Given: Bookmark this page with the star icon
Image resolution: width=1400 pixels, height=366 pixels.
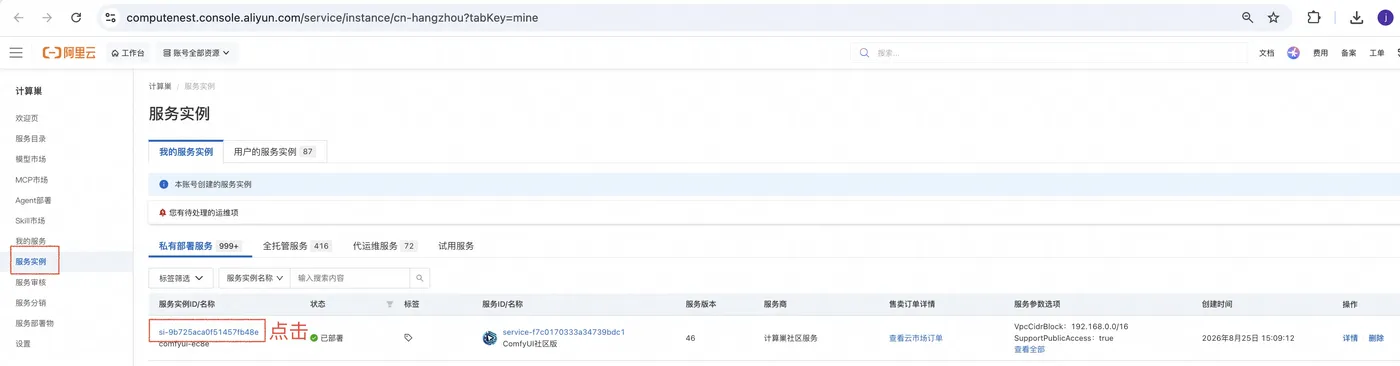Looking at the screenshot, I should (x=1273, y=17).
